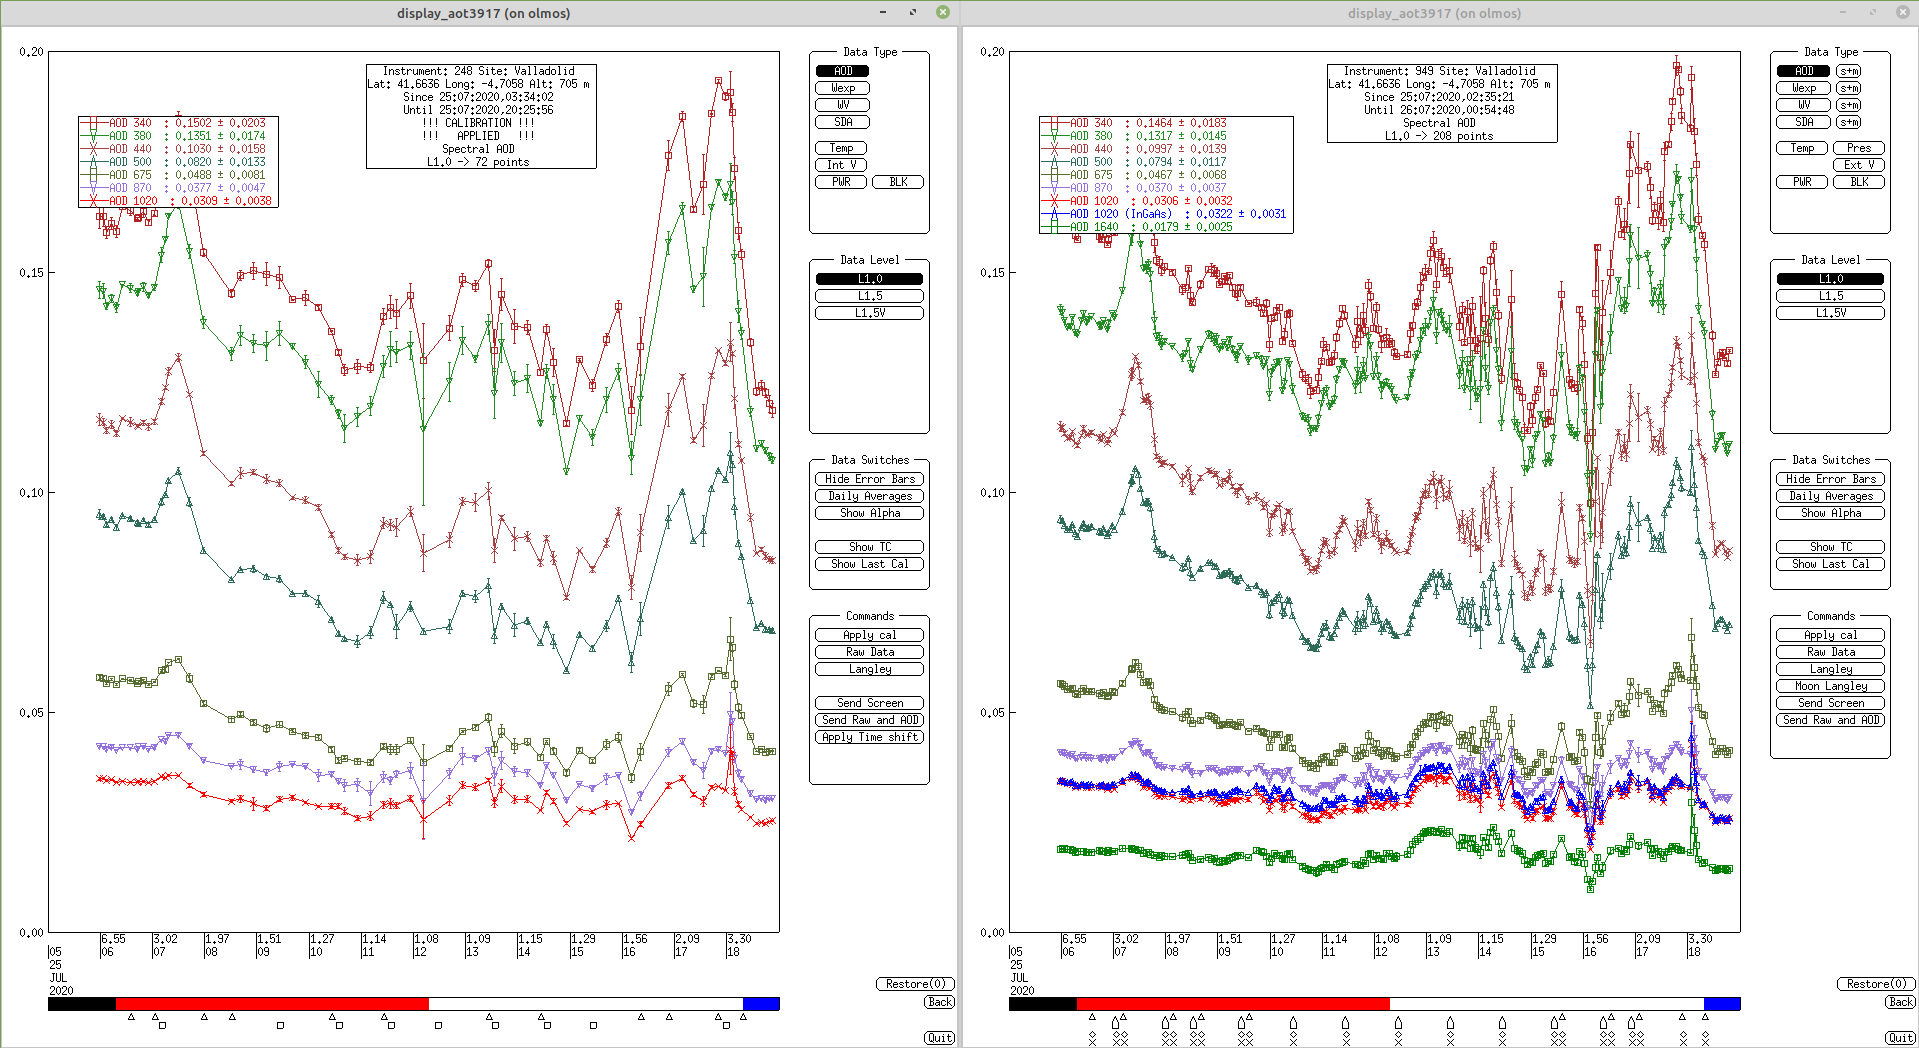1919x1048 pixels.
Task: Choose Pres data type in right window
Action: click(x=1859, y=148)
